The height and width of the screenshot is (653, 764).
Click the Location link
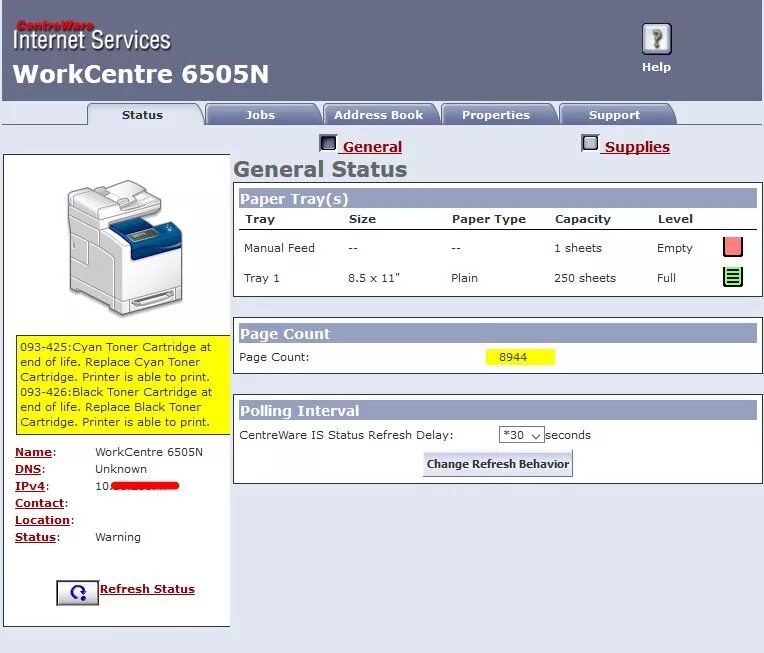coord(42,520)
